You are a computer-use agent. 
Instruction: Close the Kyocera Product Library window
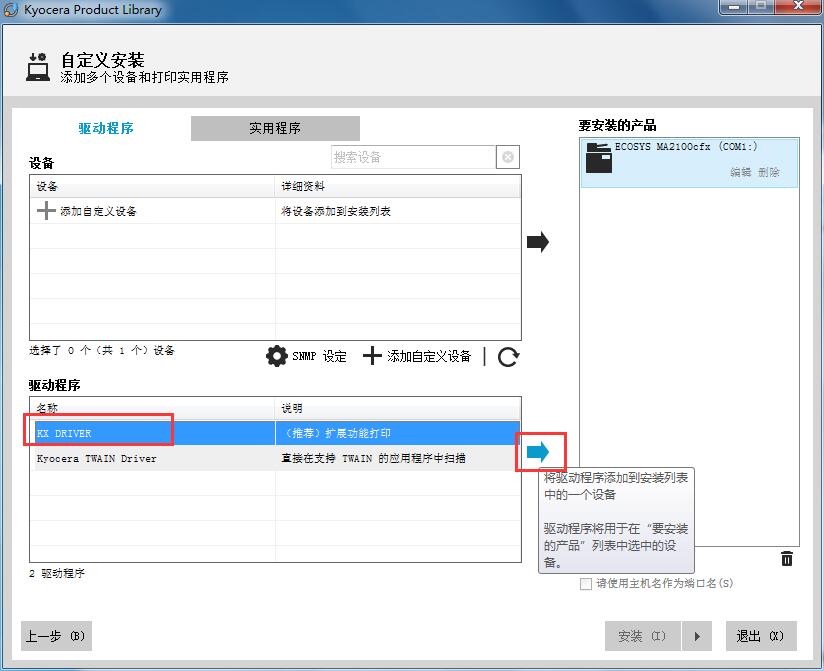coord(799,6)
